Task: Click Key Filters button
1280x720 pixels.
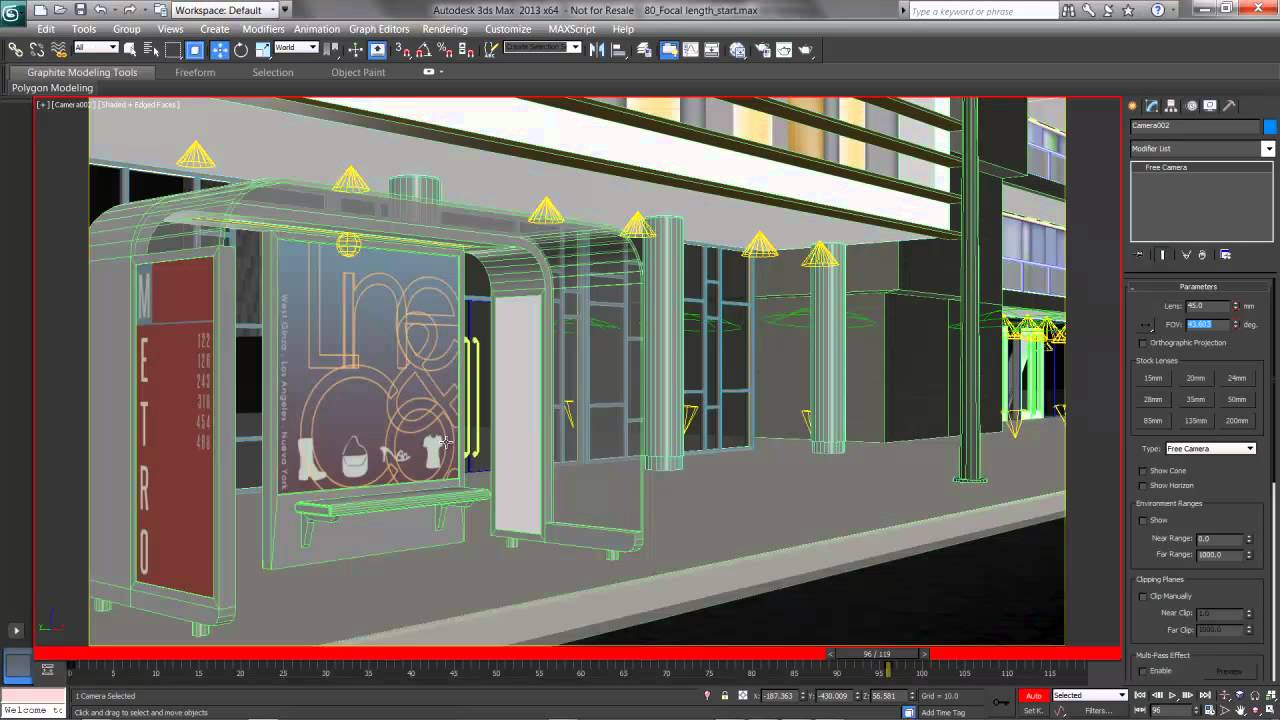Action: pyautogui.click(x=1099, y=711)
